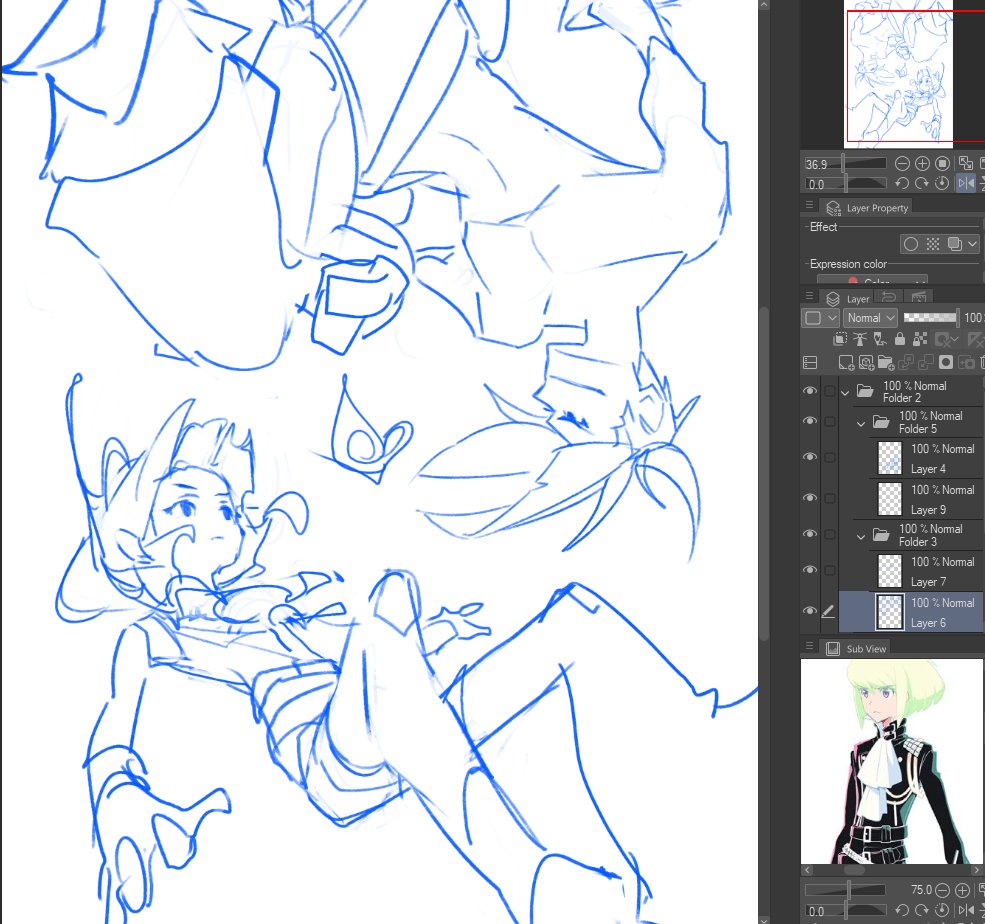Hide Layer 6 with its eye toggle
This screenshot has width=985, height=924.
[x=810, y=610]
